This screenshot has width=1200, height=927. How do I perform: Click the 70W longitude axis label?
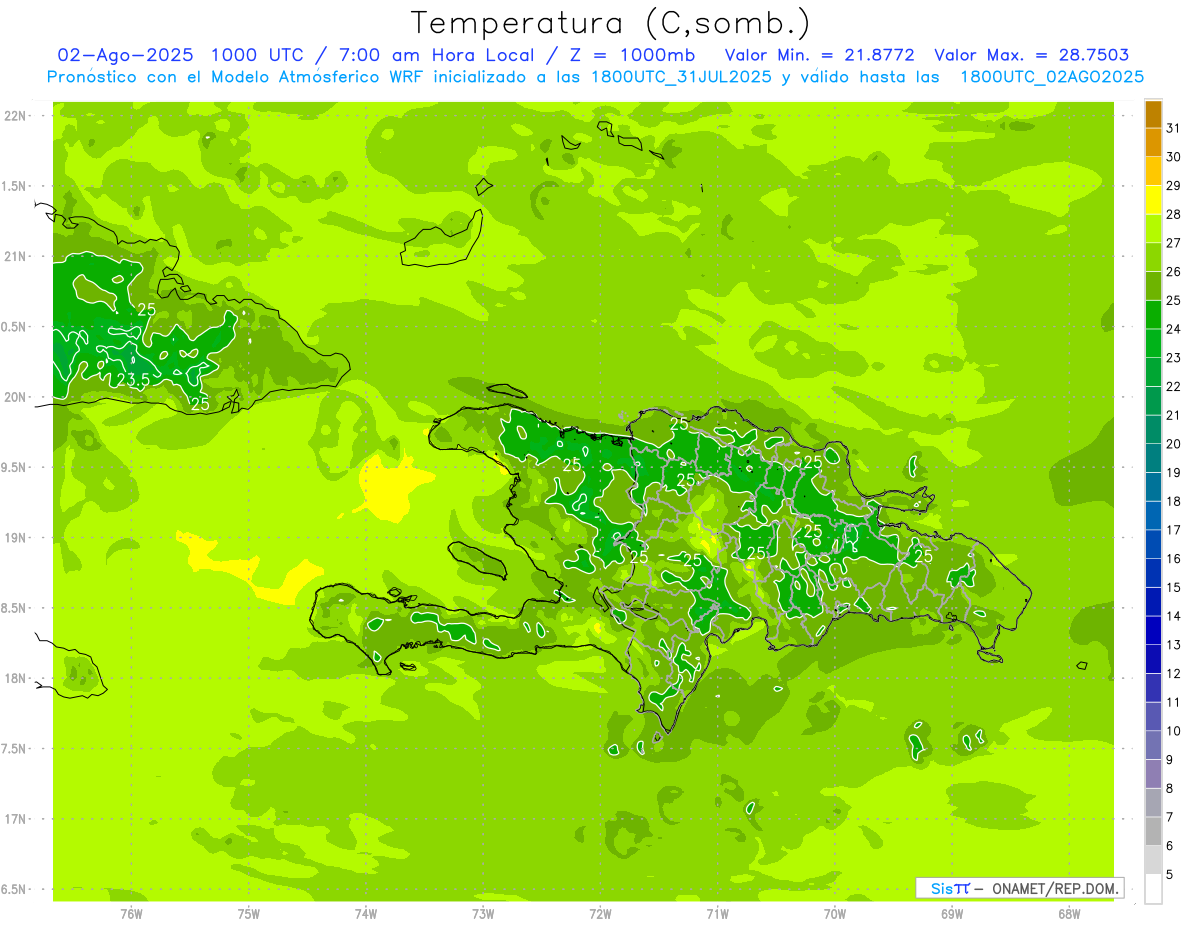pyautogui.click(x=835, y=913)
